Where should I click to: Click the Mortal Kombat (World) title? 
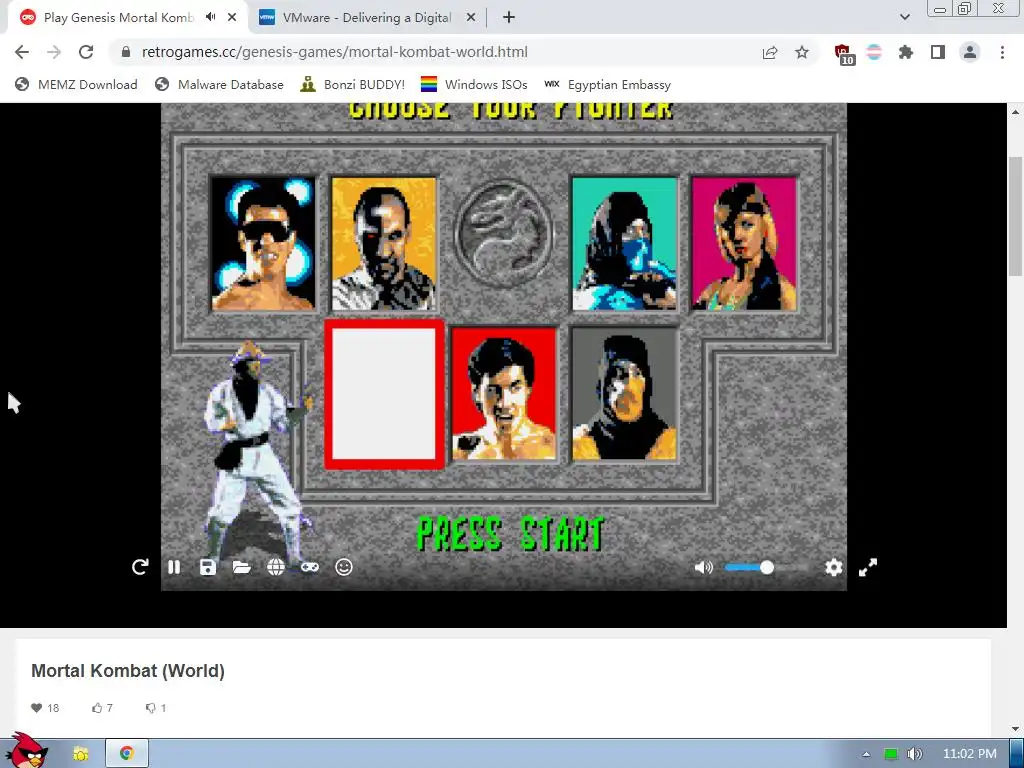128,671
